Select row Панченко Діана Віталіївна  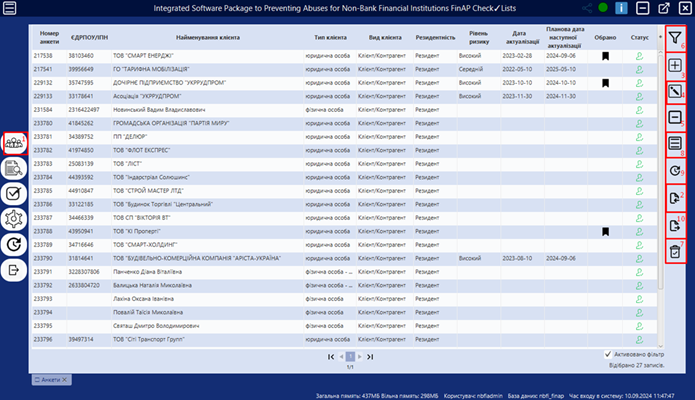click(x=344, y=272)
